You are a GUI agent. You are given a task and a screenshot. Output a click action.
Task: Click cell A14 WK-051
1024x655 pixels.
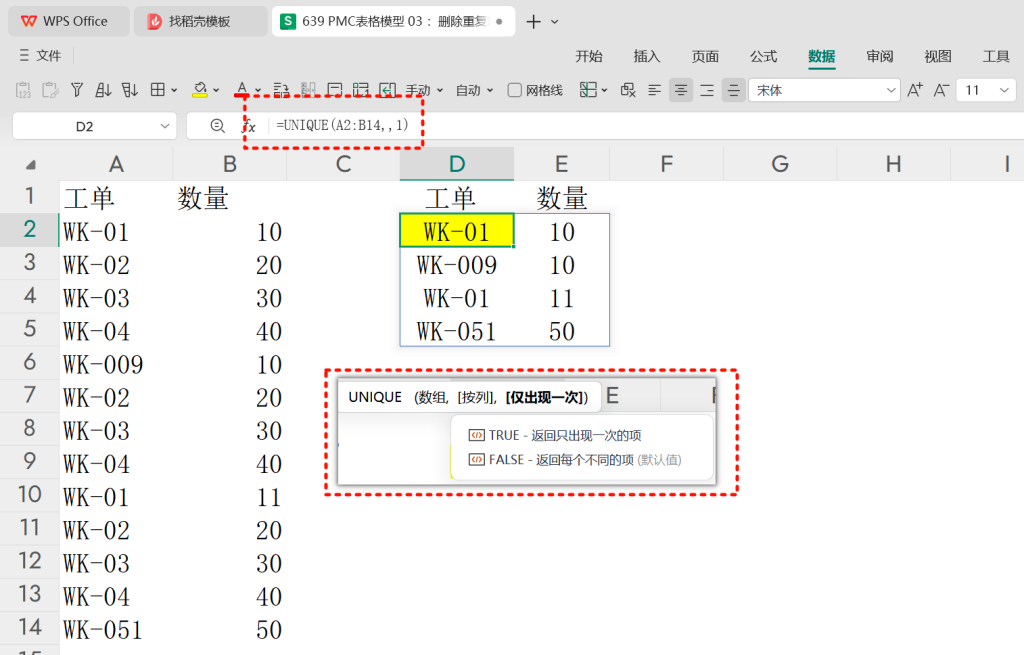point(116,629)
